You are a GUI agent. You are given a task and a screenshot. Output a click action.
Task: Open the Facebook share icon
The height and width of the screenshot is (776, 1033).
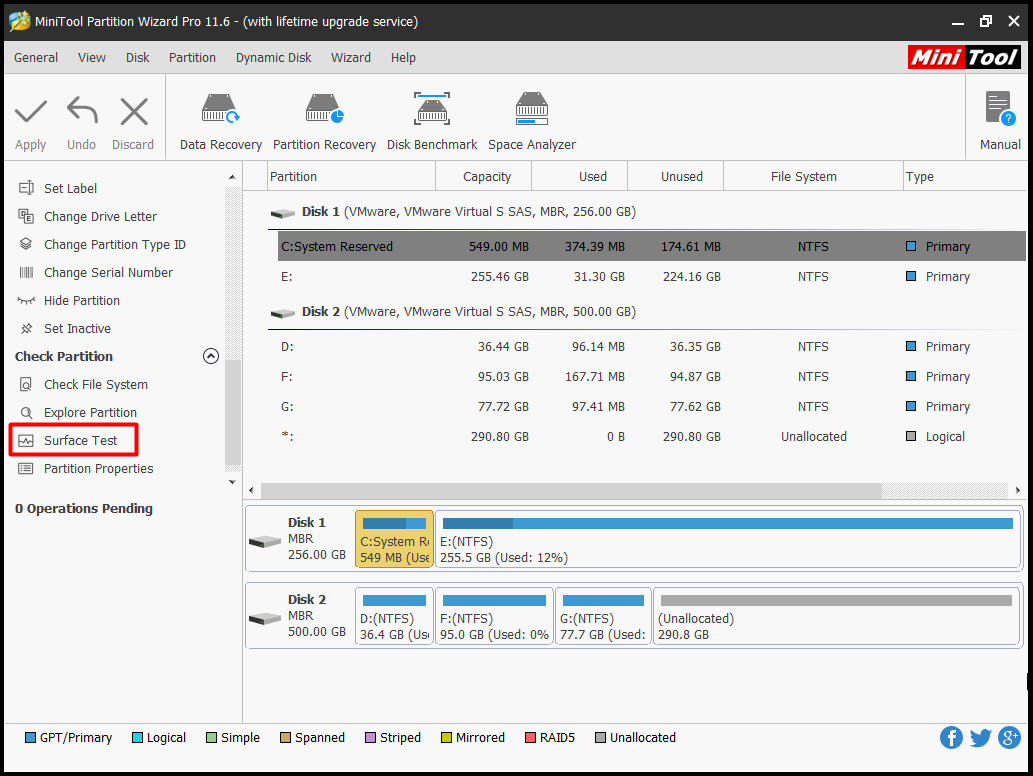tap(951, 737)
